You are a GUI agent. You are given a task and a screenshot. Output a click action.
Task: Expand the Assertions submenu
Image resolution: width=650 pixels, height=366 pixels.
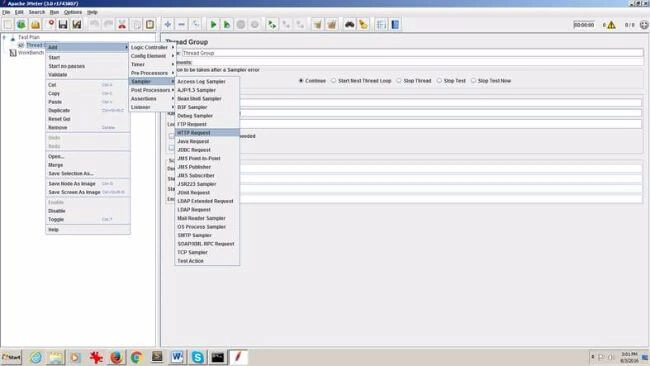152,99
